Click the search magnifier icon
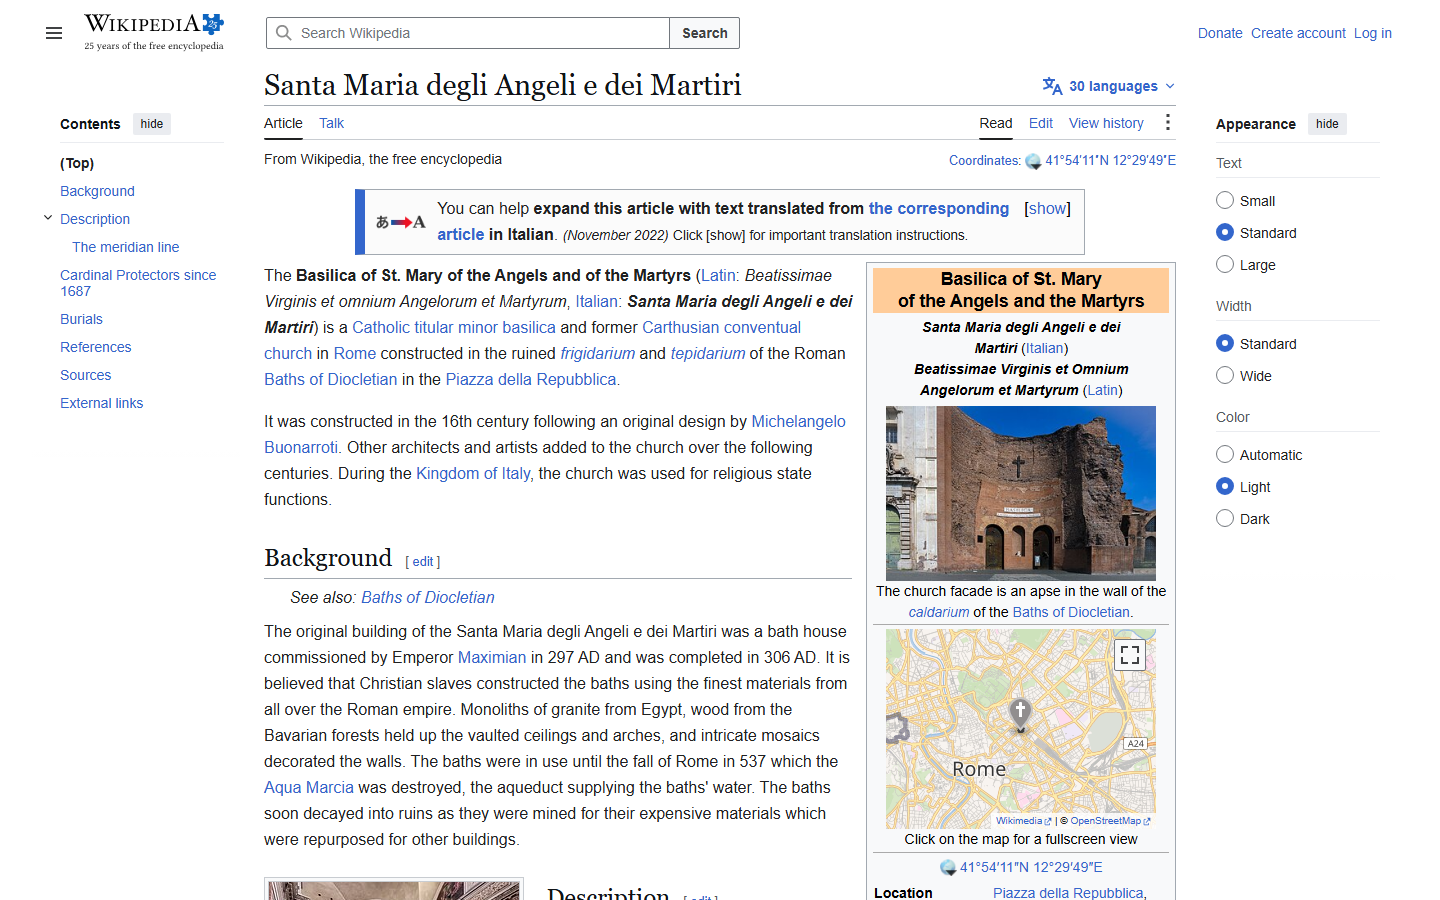 tap(284, 33)
